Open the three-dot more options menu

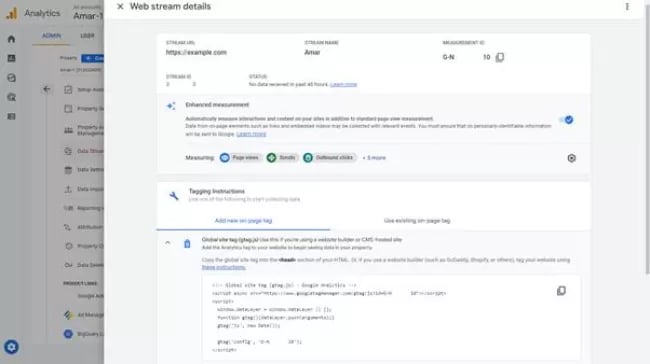627,7
